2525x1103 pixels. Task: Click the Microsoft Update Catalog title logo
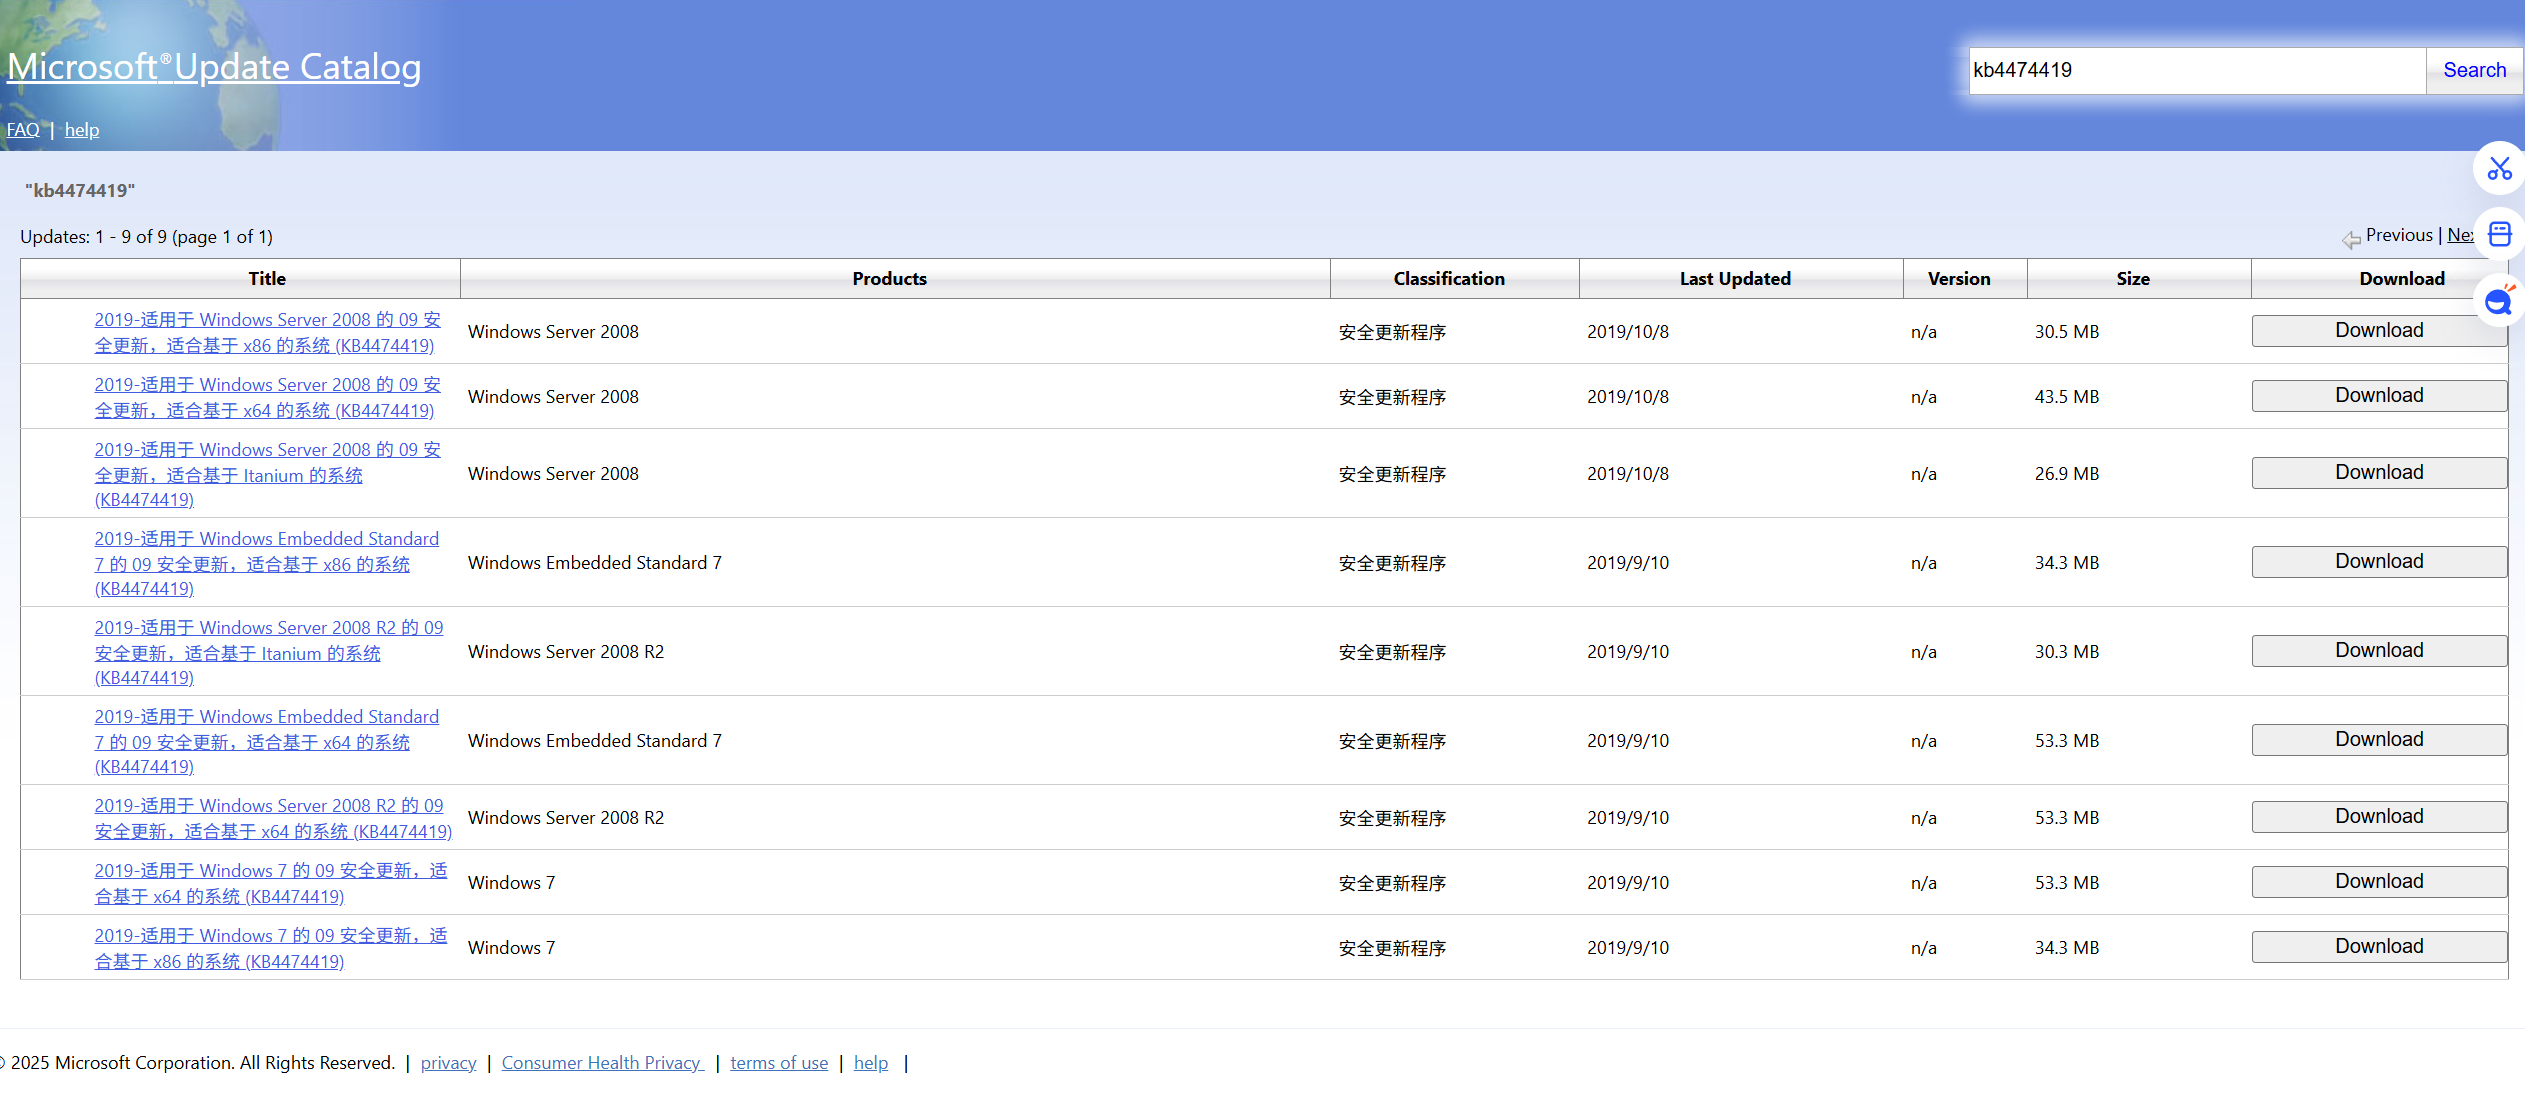pyautogui.click(x=214, y=67)
